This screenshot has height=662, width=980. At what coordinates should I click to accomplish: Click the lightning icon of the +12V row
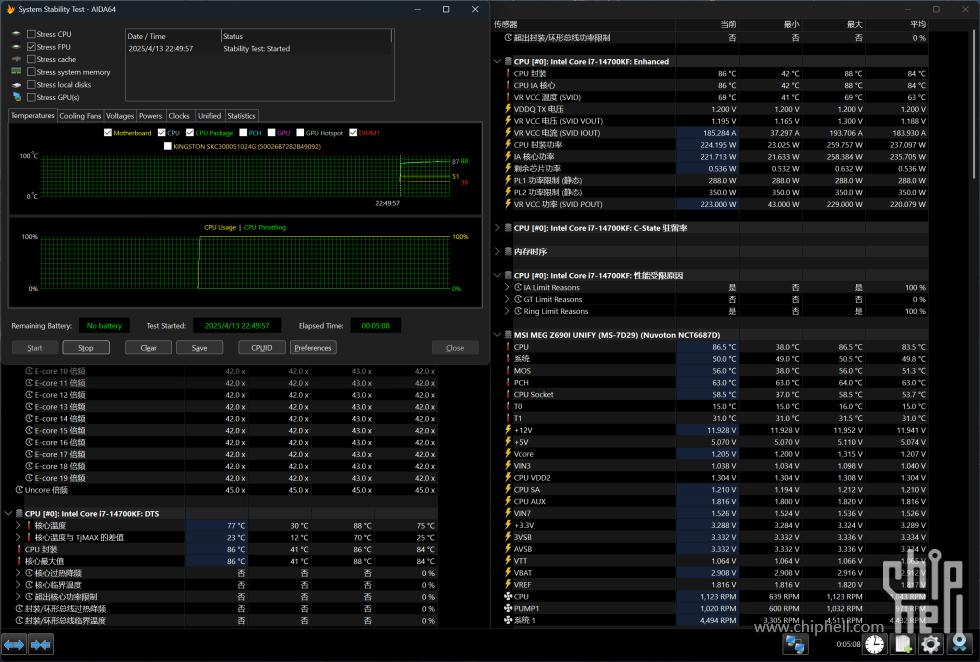click(x=508, y=430)
